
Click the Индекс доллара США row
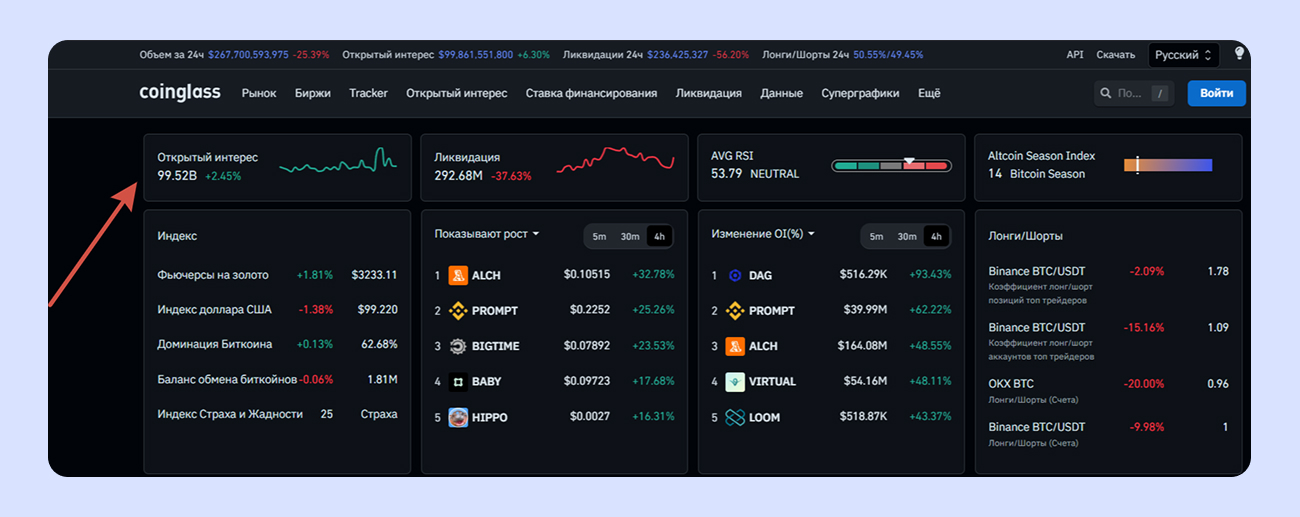coord(277,310)
